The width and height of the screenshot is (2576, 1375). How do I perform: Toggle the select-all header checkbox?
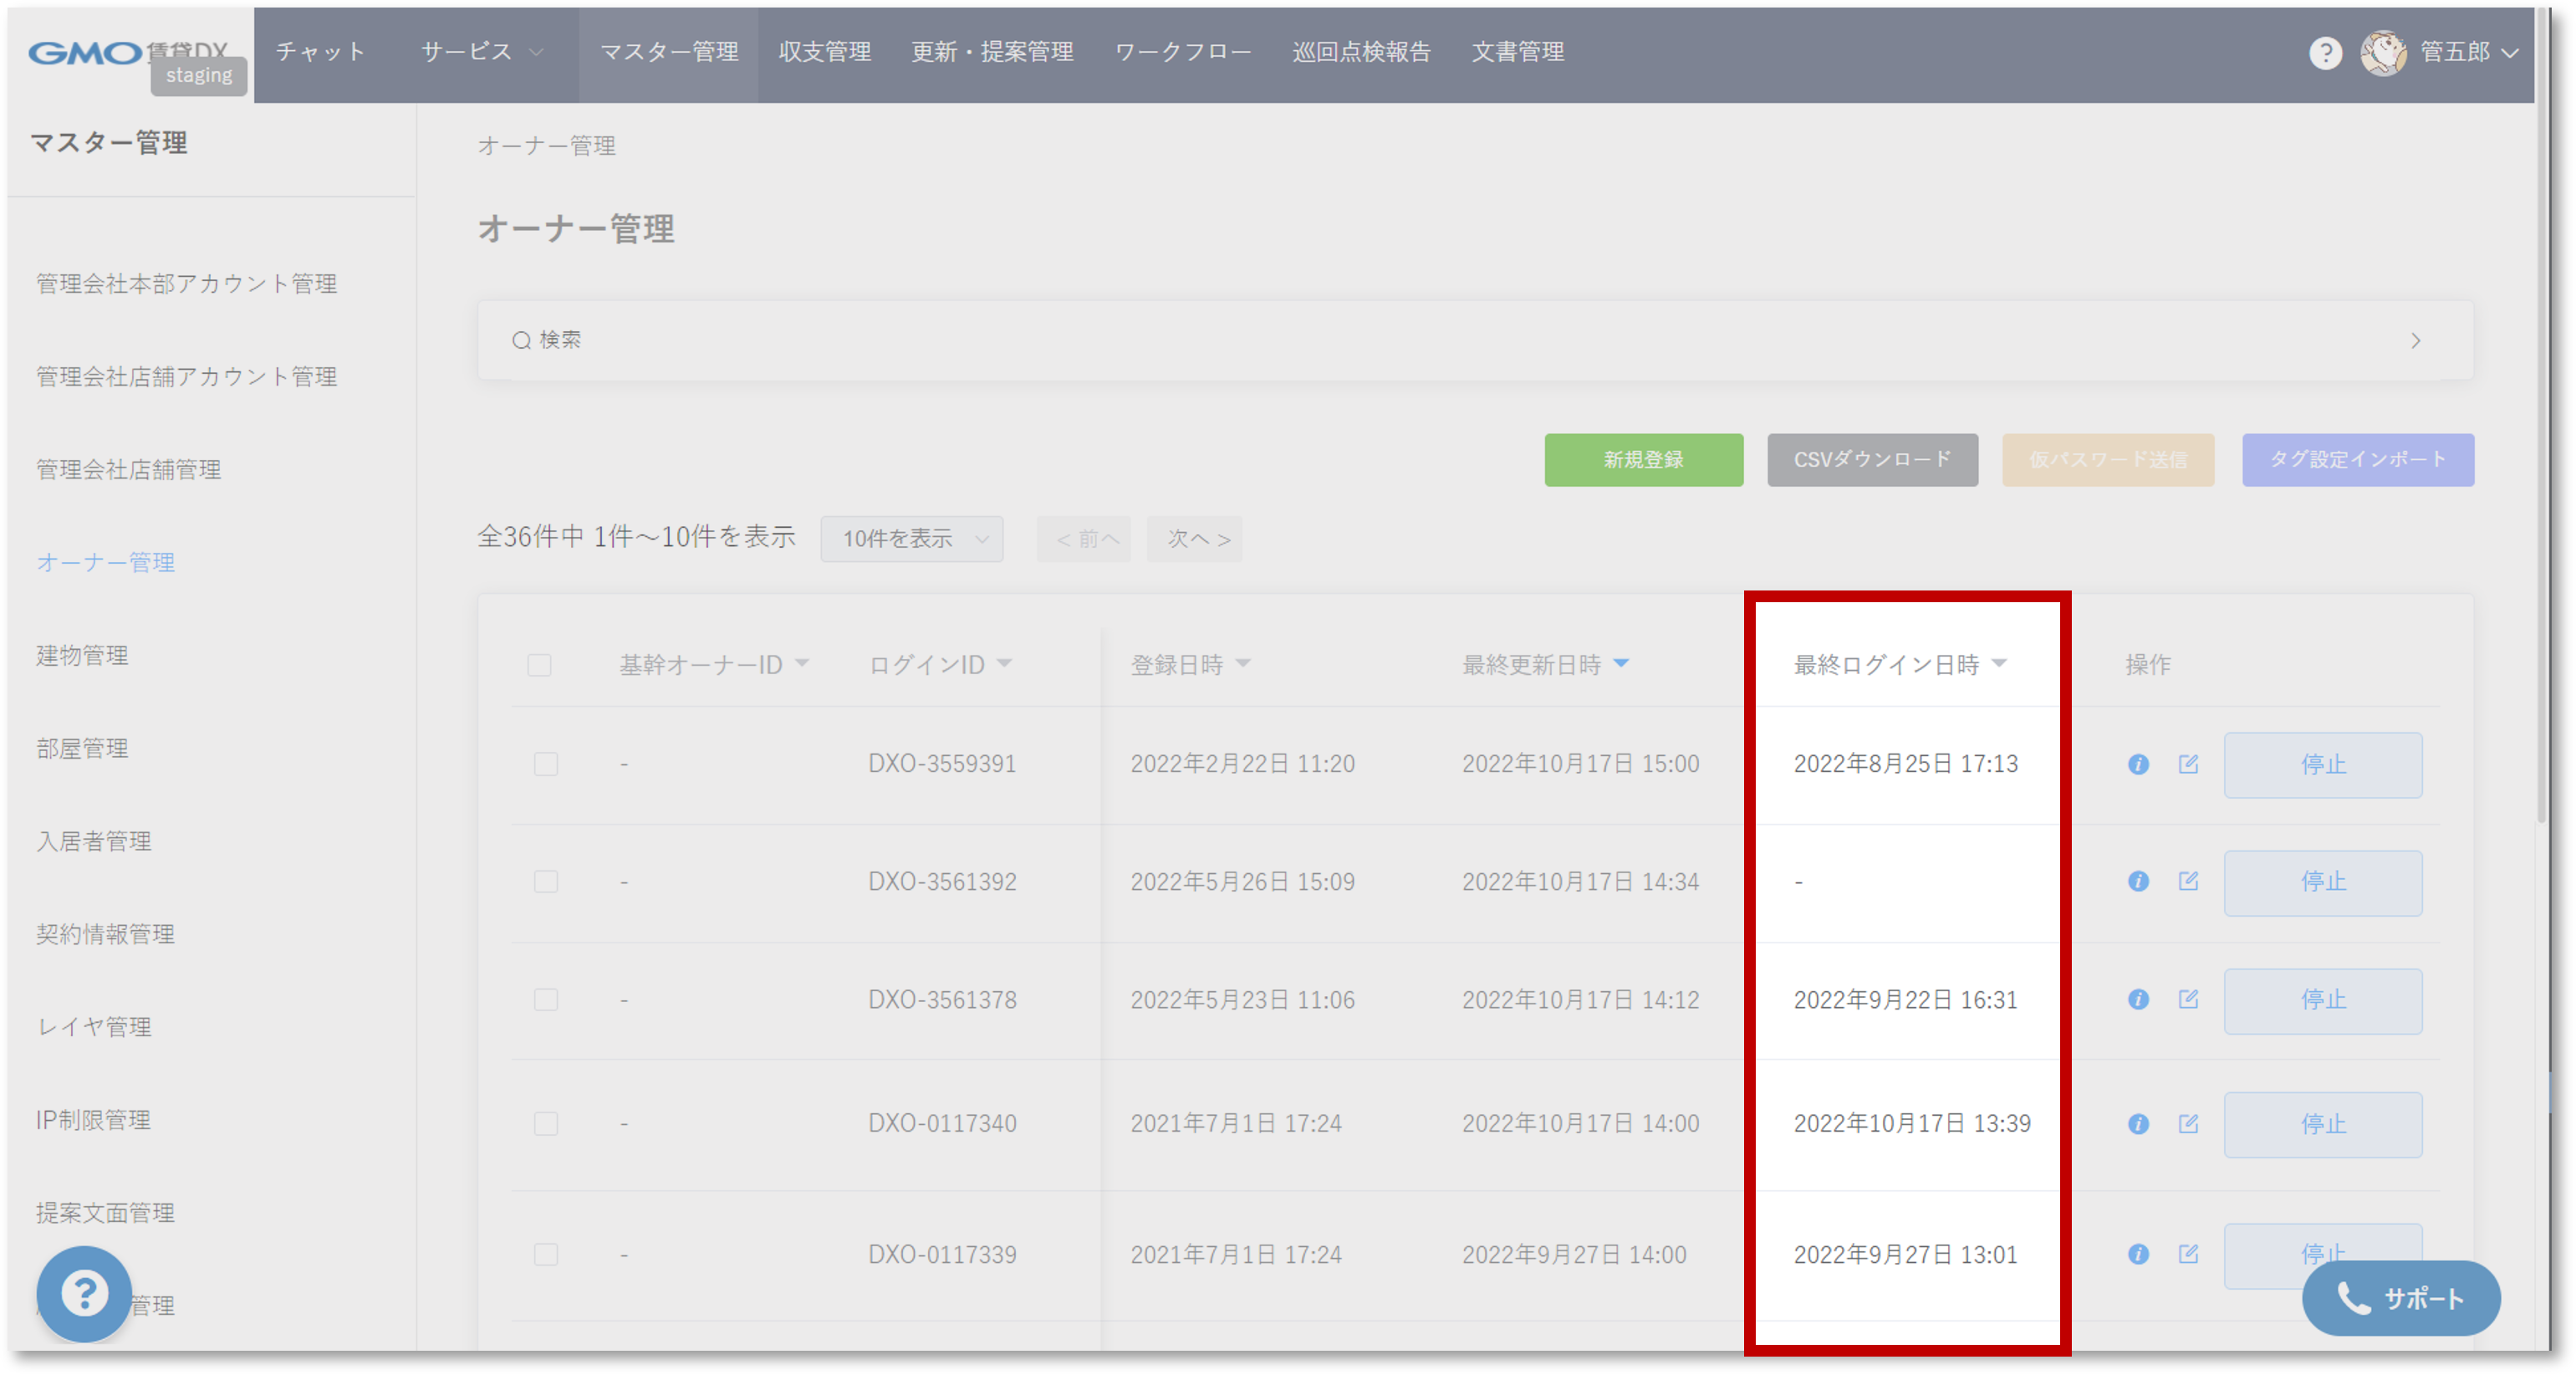[x=539, y=665]
